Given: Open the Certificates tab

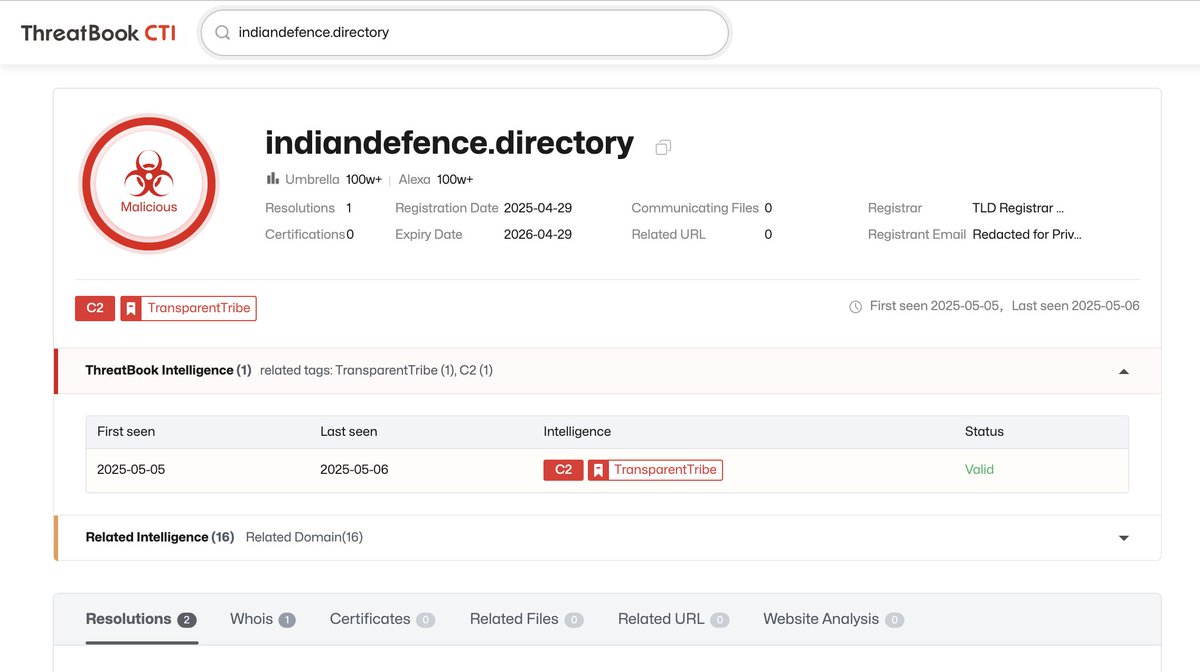Looking at the screenshot, I should click(x=371, y=618).
